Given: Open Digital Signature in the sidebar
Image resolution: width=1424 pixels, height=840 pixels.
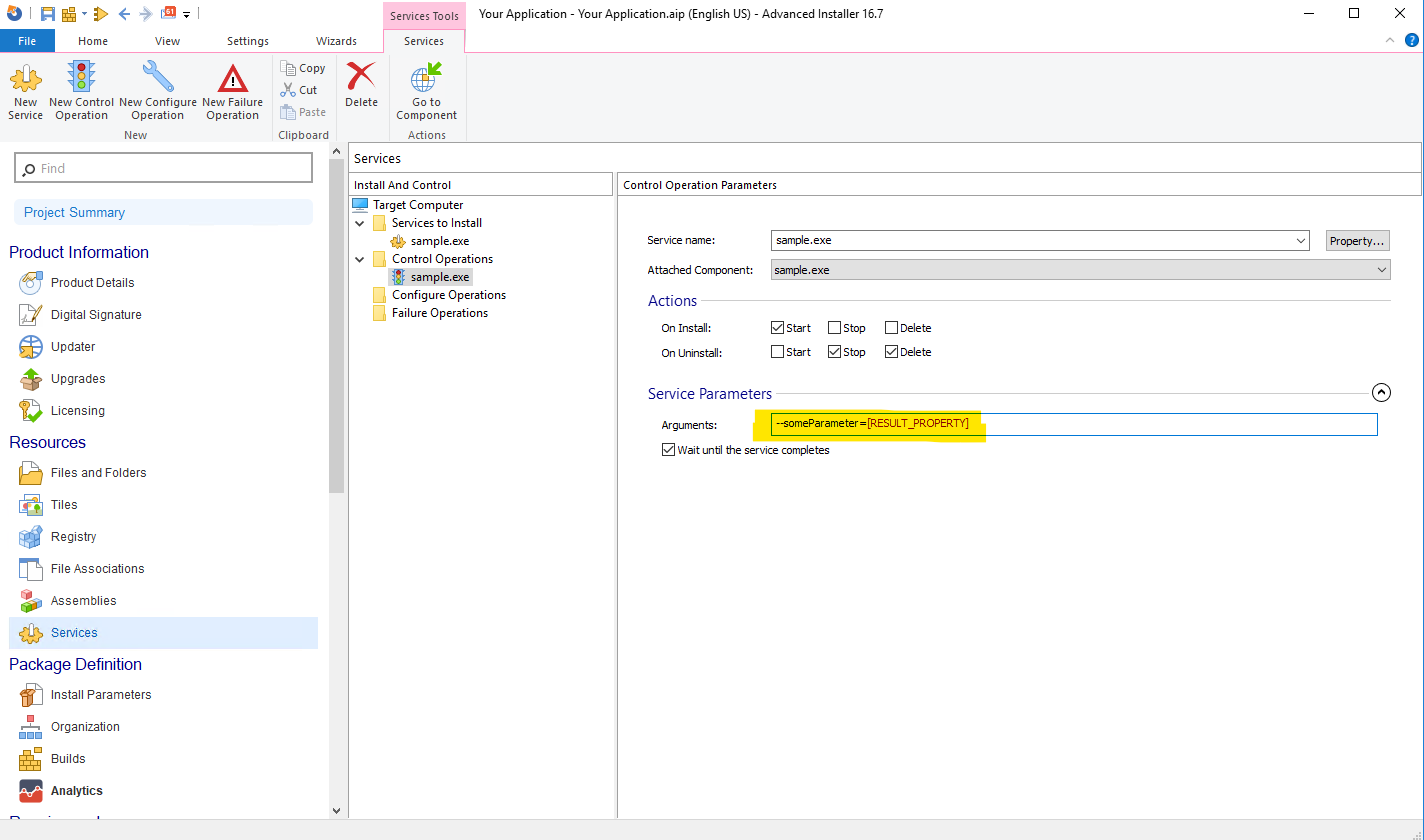Looking at the screenshot, I should coord(95,315).
